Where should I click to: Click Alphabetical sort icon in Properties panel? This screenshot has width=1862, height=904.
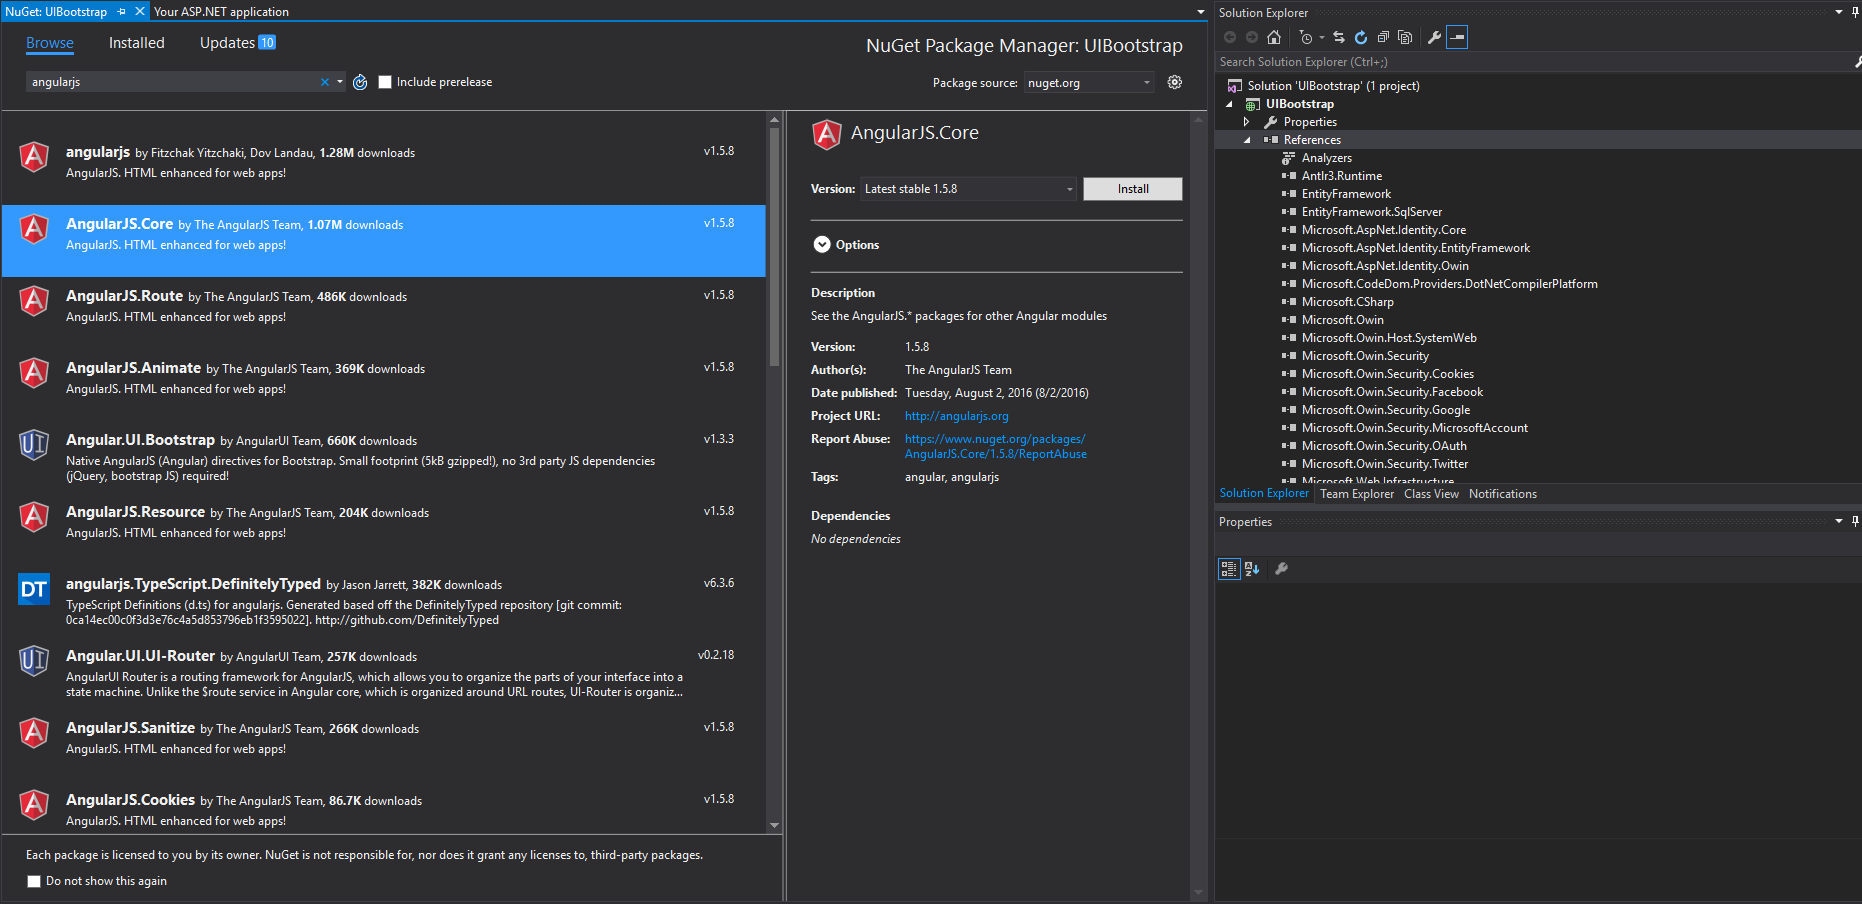pos(1252,569)
